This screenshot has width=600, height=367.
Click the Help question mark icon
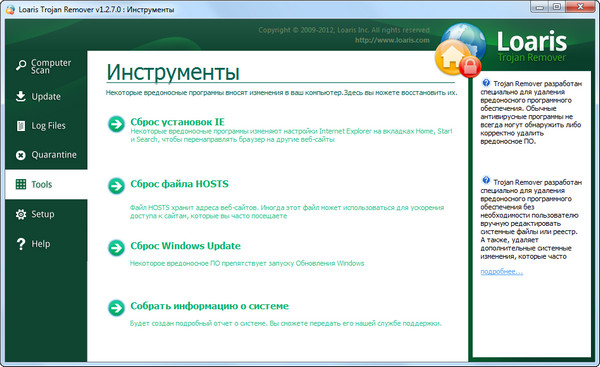[x=21, y=244]
